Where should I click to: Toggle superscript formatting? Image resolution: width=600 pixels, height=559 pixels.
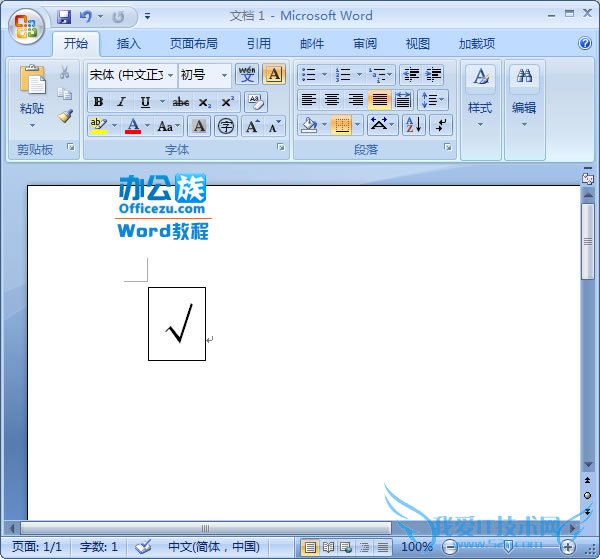(228, 102)
